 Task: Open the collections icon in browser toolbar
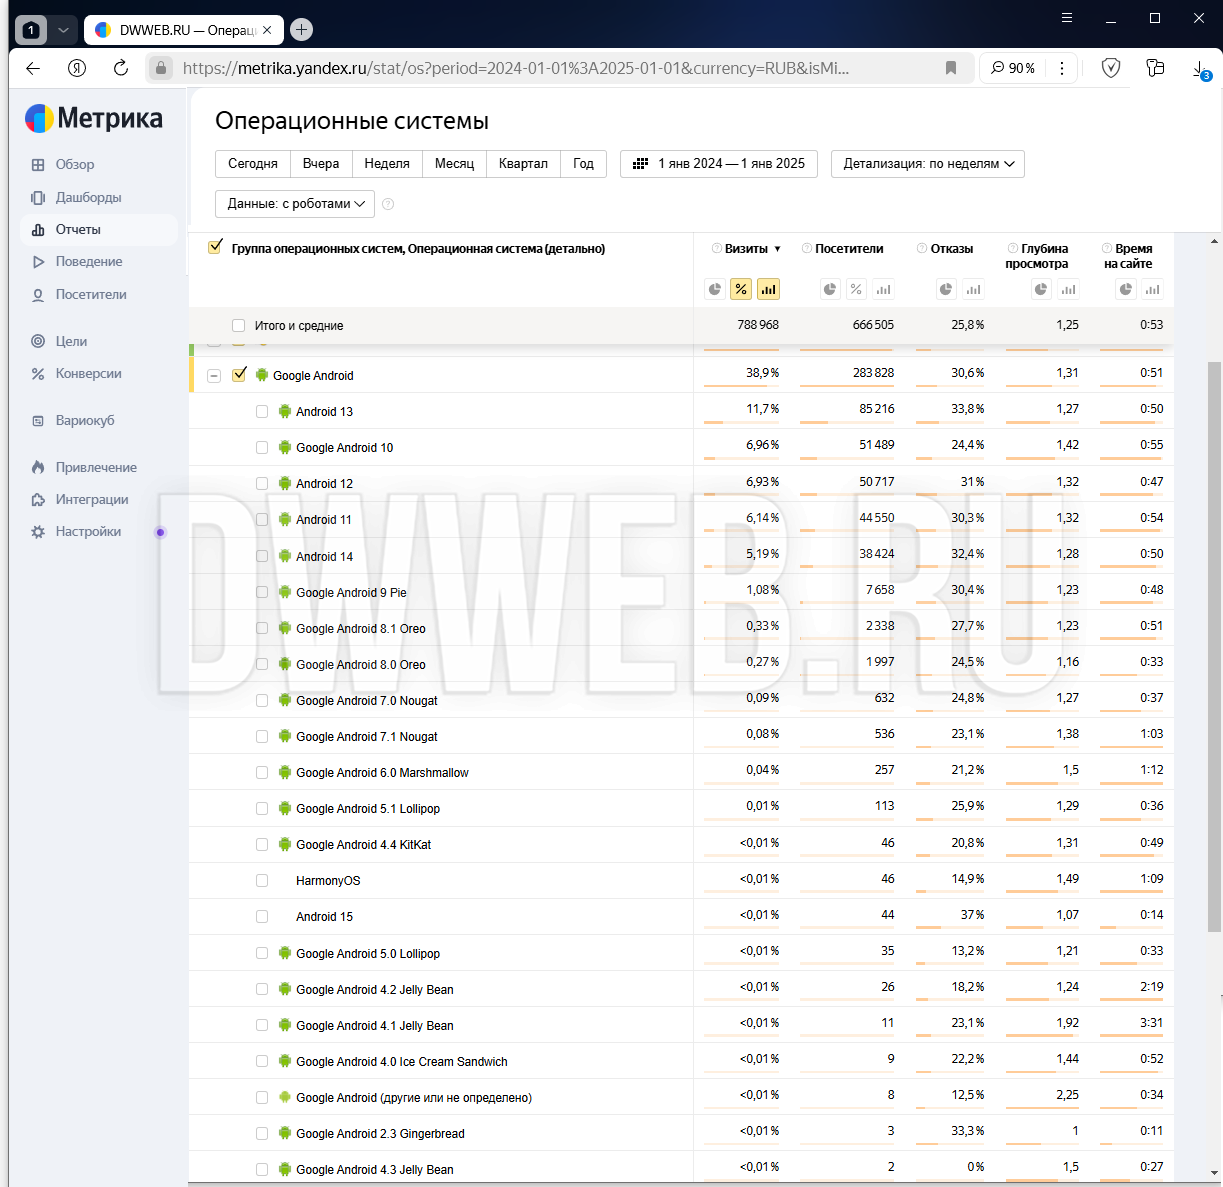pos(1155,68)
